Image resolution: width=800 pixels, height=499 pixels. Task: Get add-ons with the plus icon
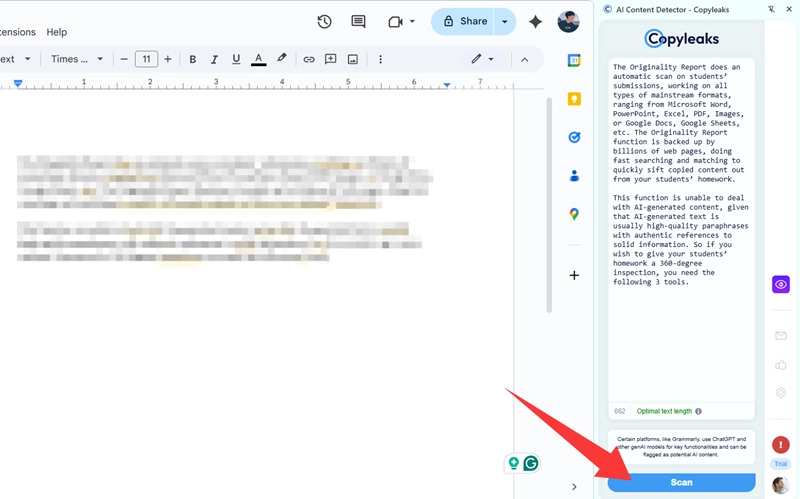[574, 276]
